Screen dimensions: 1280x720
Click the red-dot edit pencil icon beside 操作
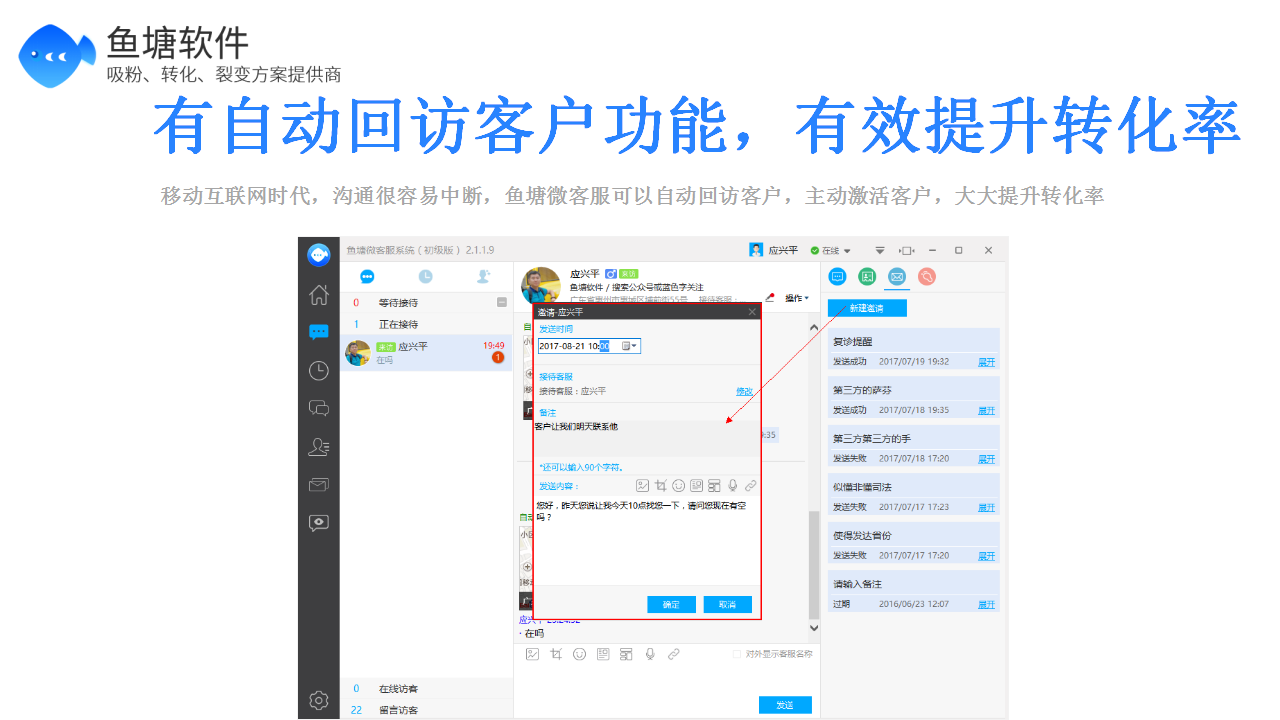point(770,297)
